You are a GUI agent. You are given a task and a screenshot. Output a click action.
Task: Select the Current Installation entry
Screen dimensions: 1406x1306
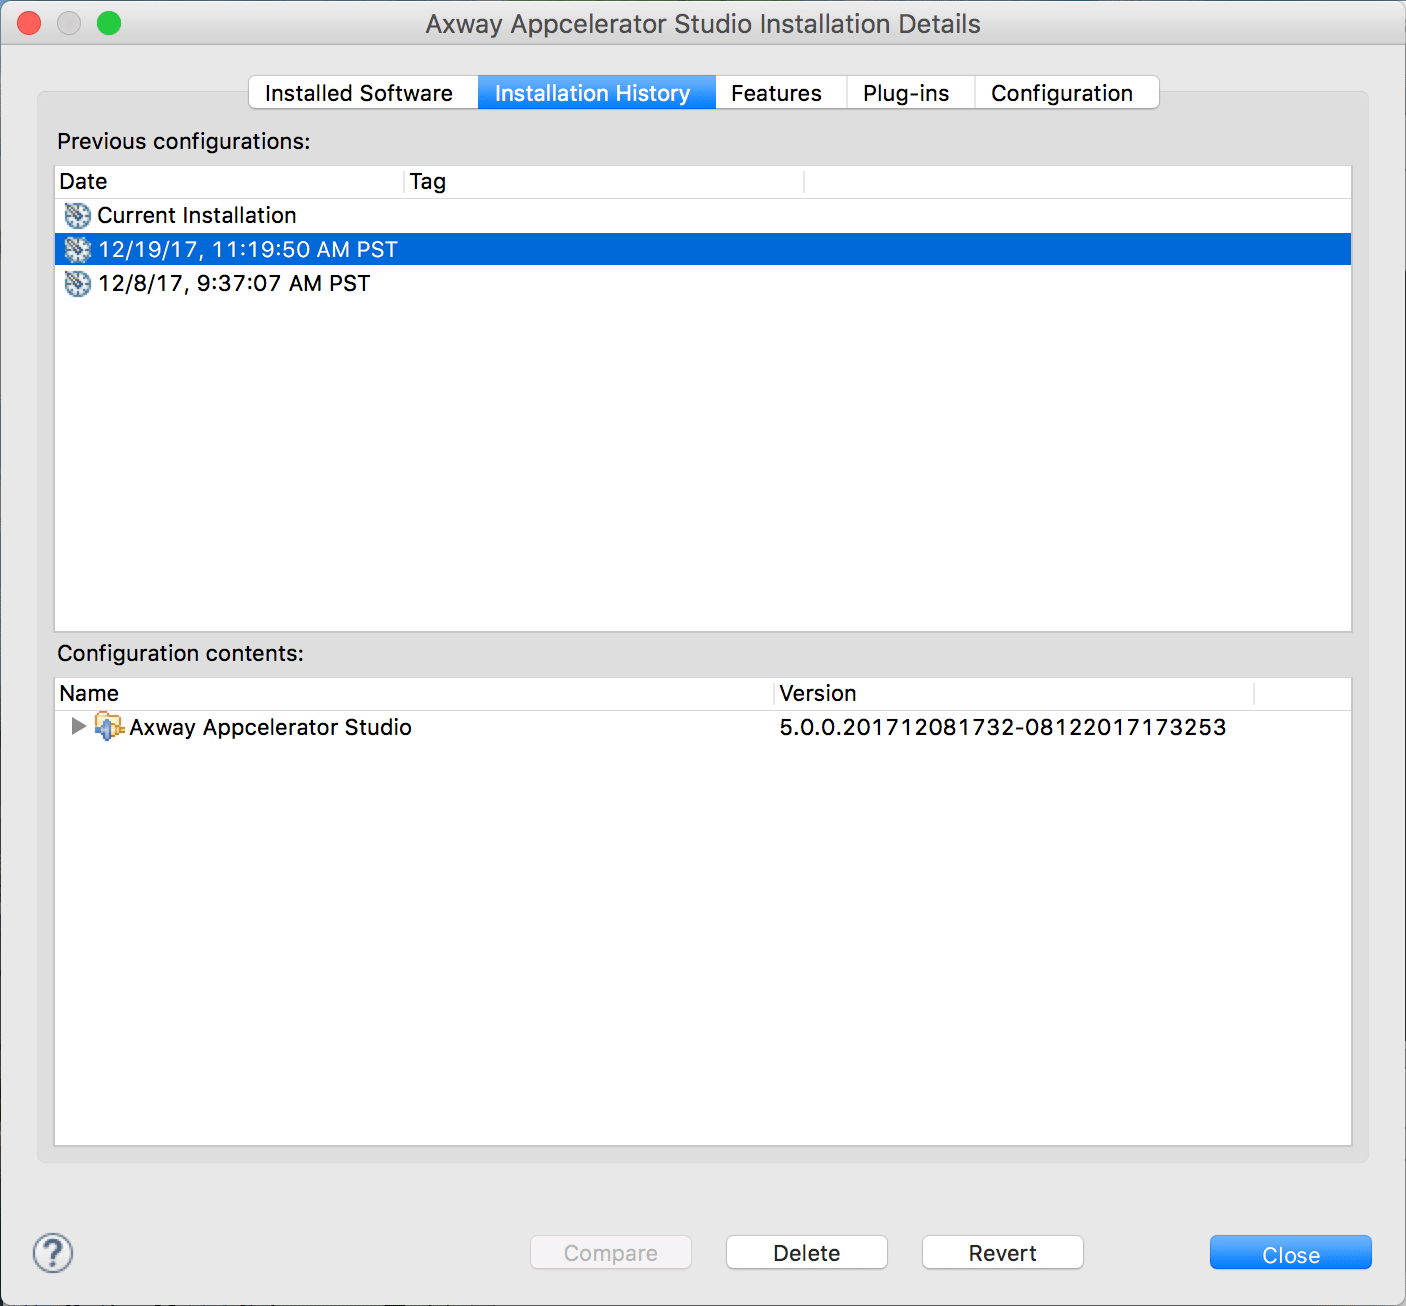(x=703, y=215)
